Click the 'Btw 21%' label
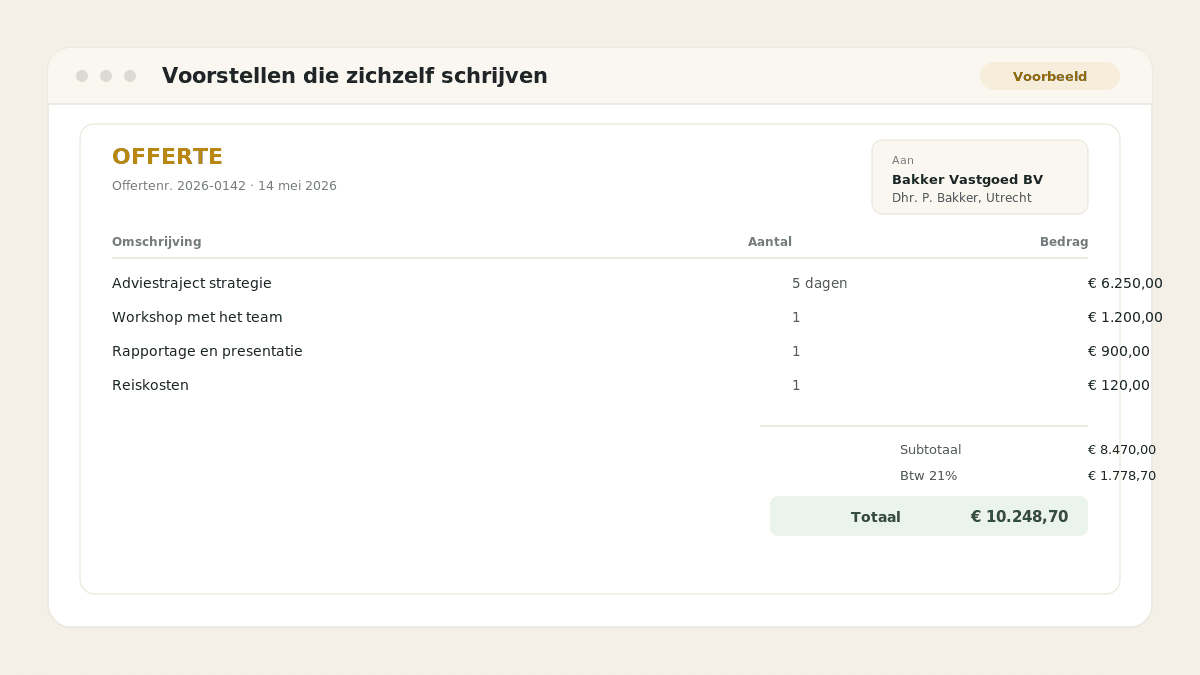 tap(928, 476)
